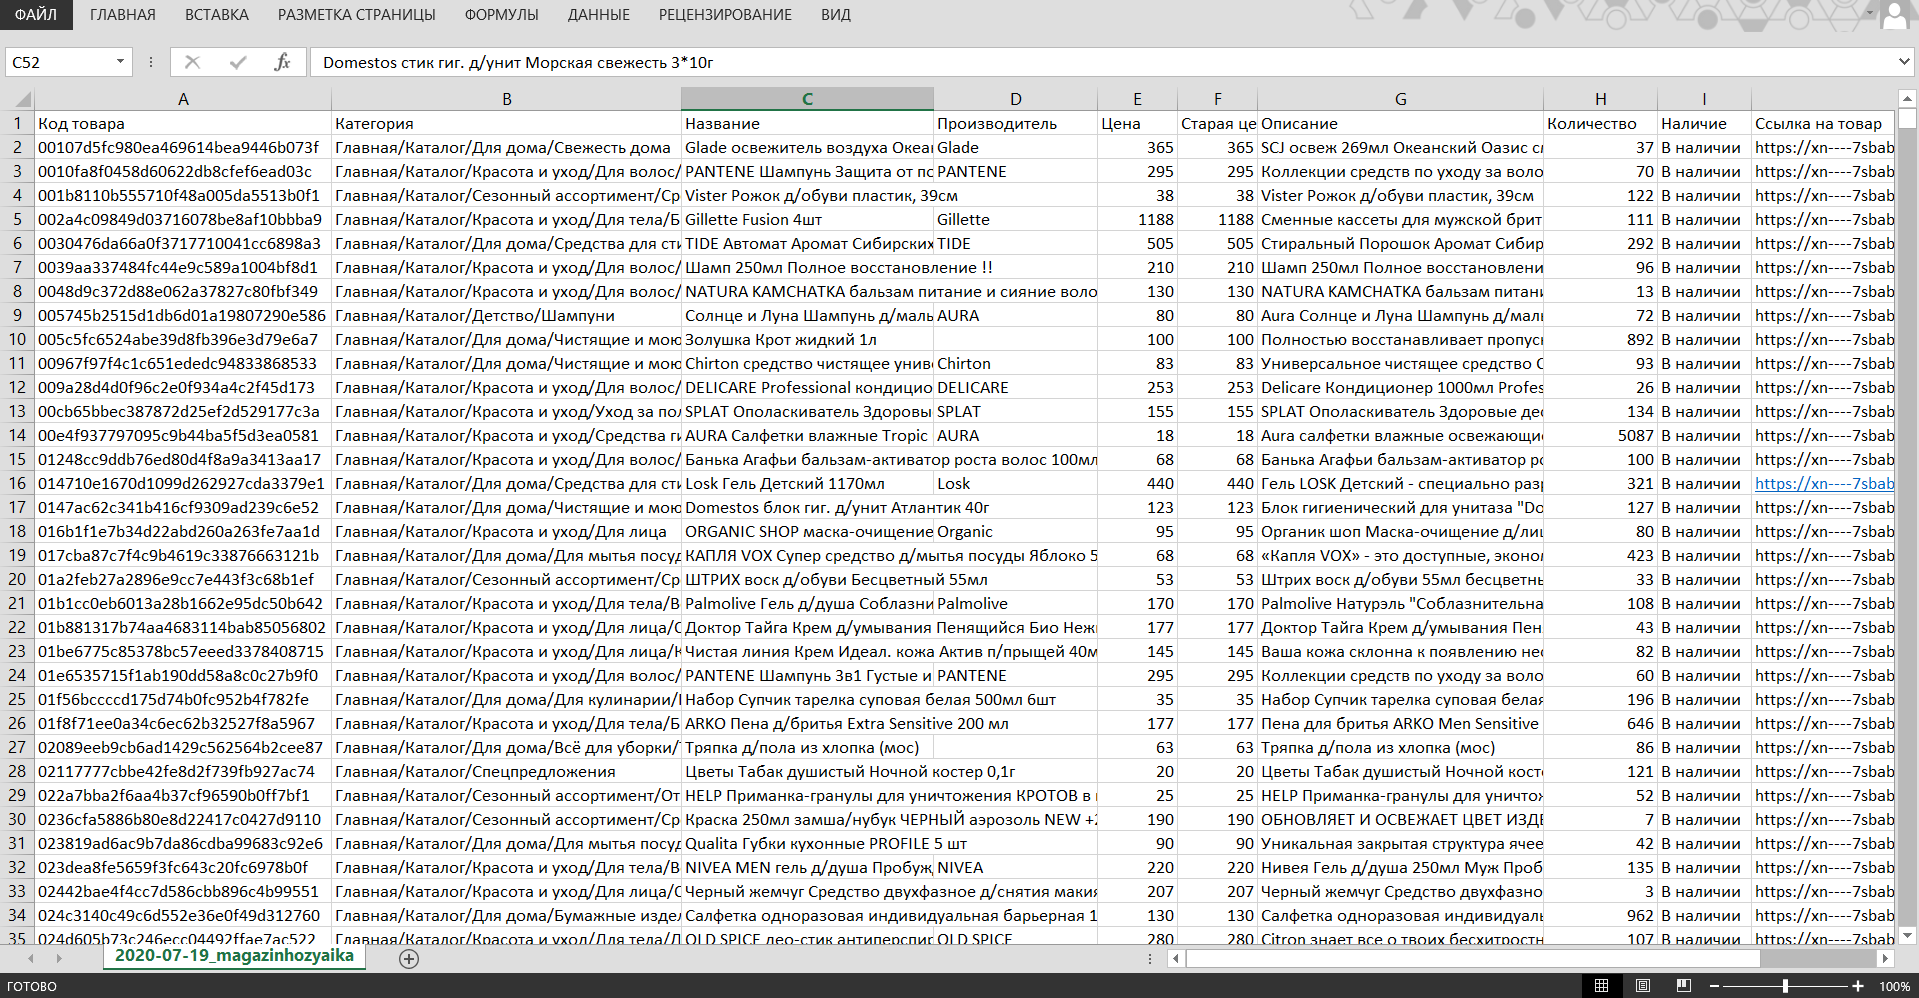Open the РЕЦЕНЗИРОВАНИЕ ribbon tab

coord(725,15)
